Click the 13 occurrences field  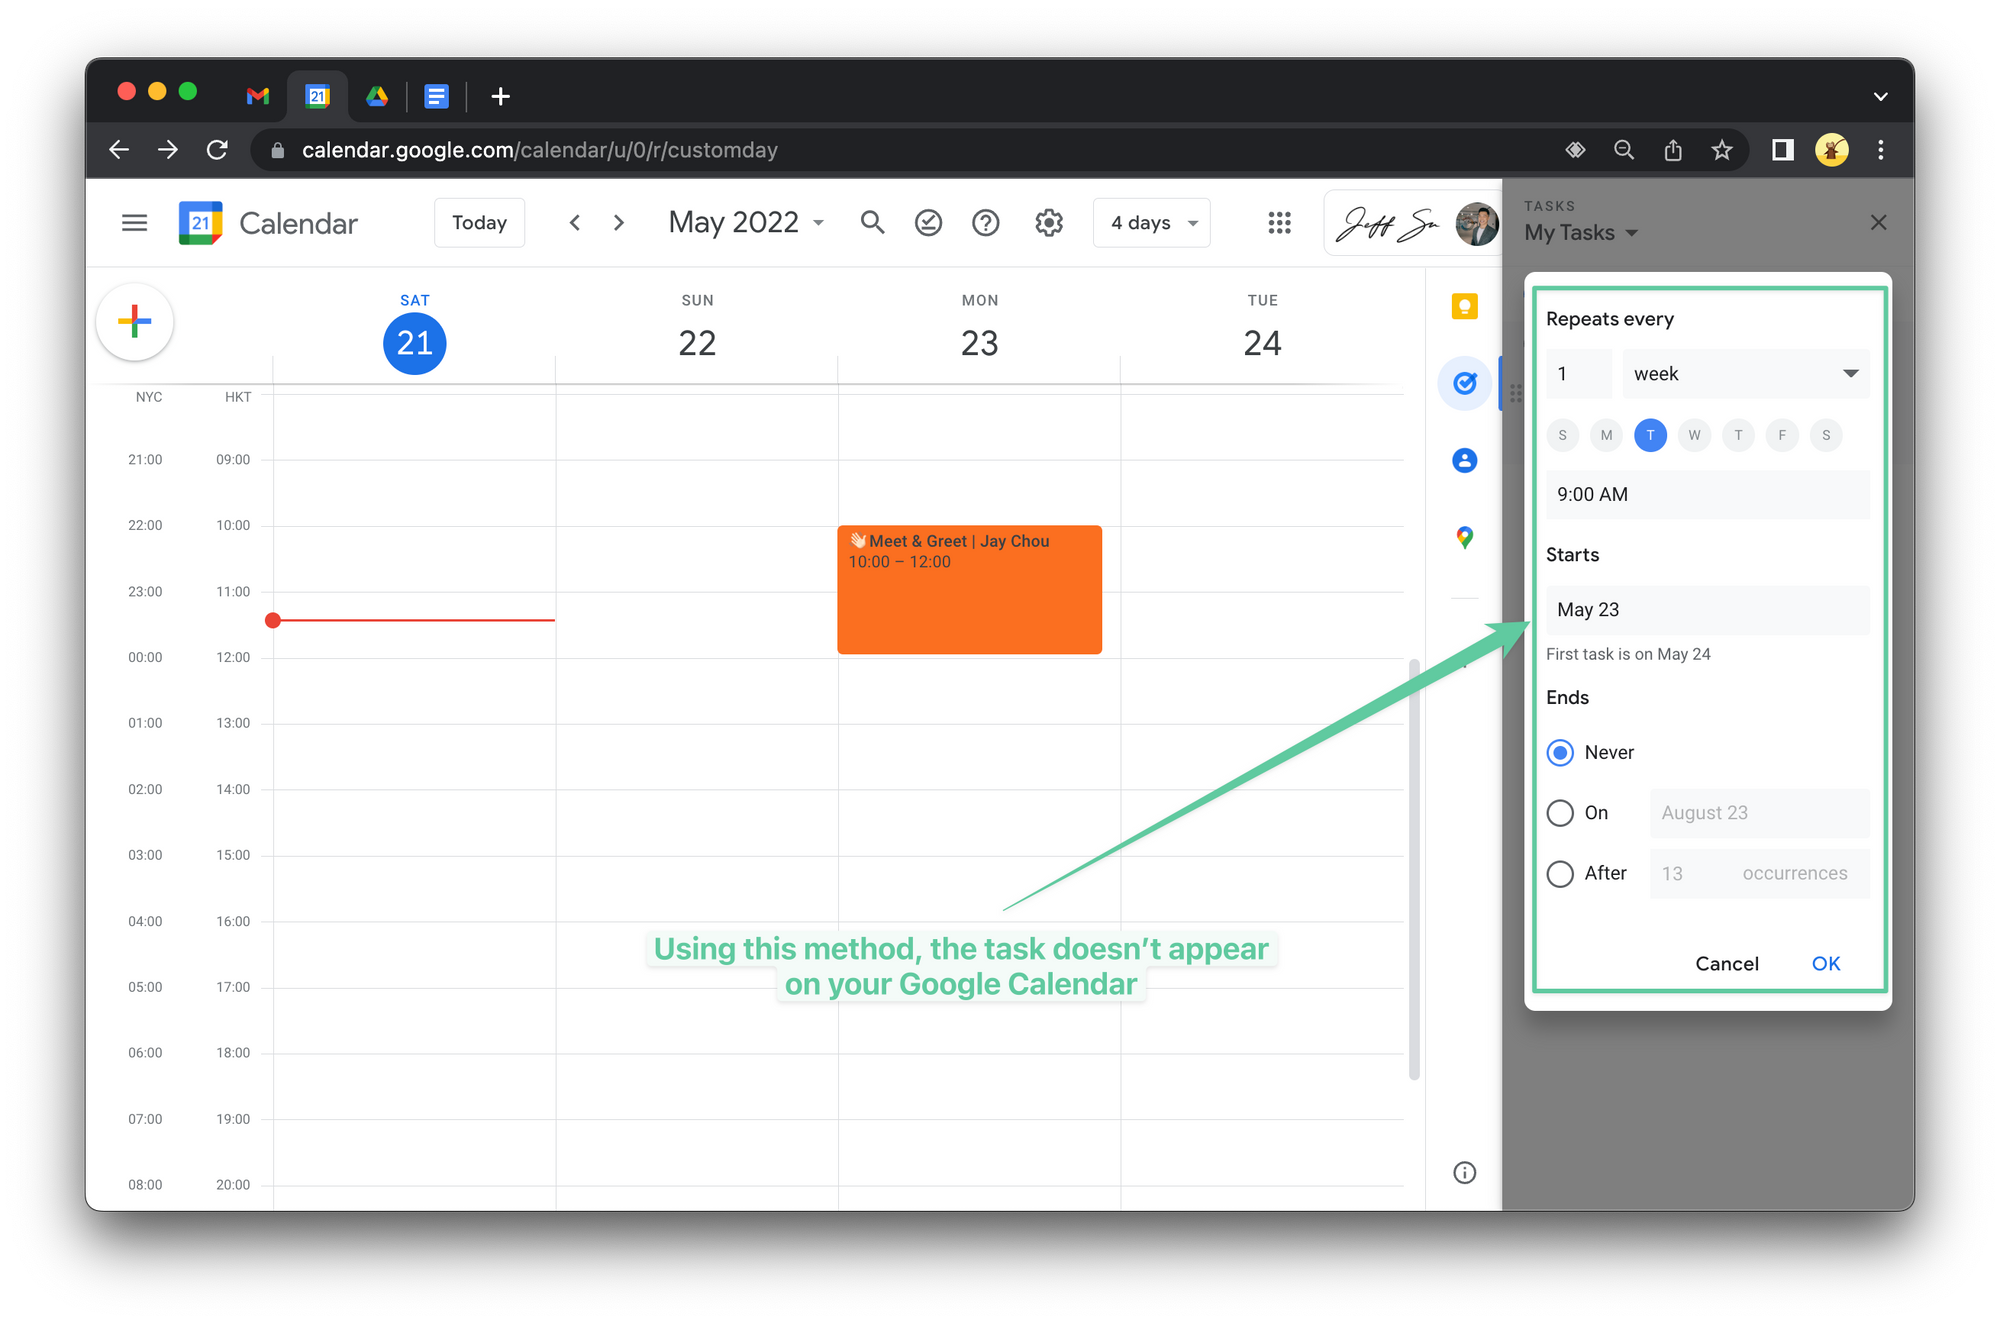[x=1760, y=873]
